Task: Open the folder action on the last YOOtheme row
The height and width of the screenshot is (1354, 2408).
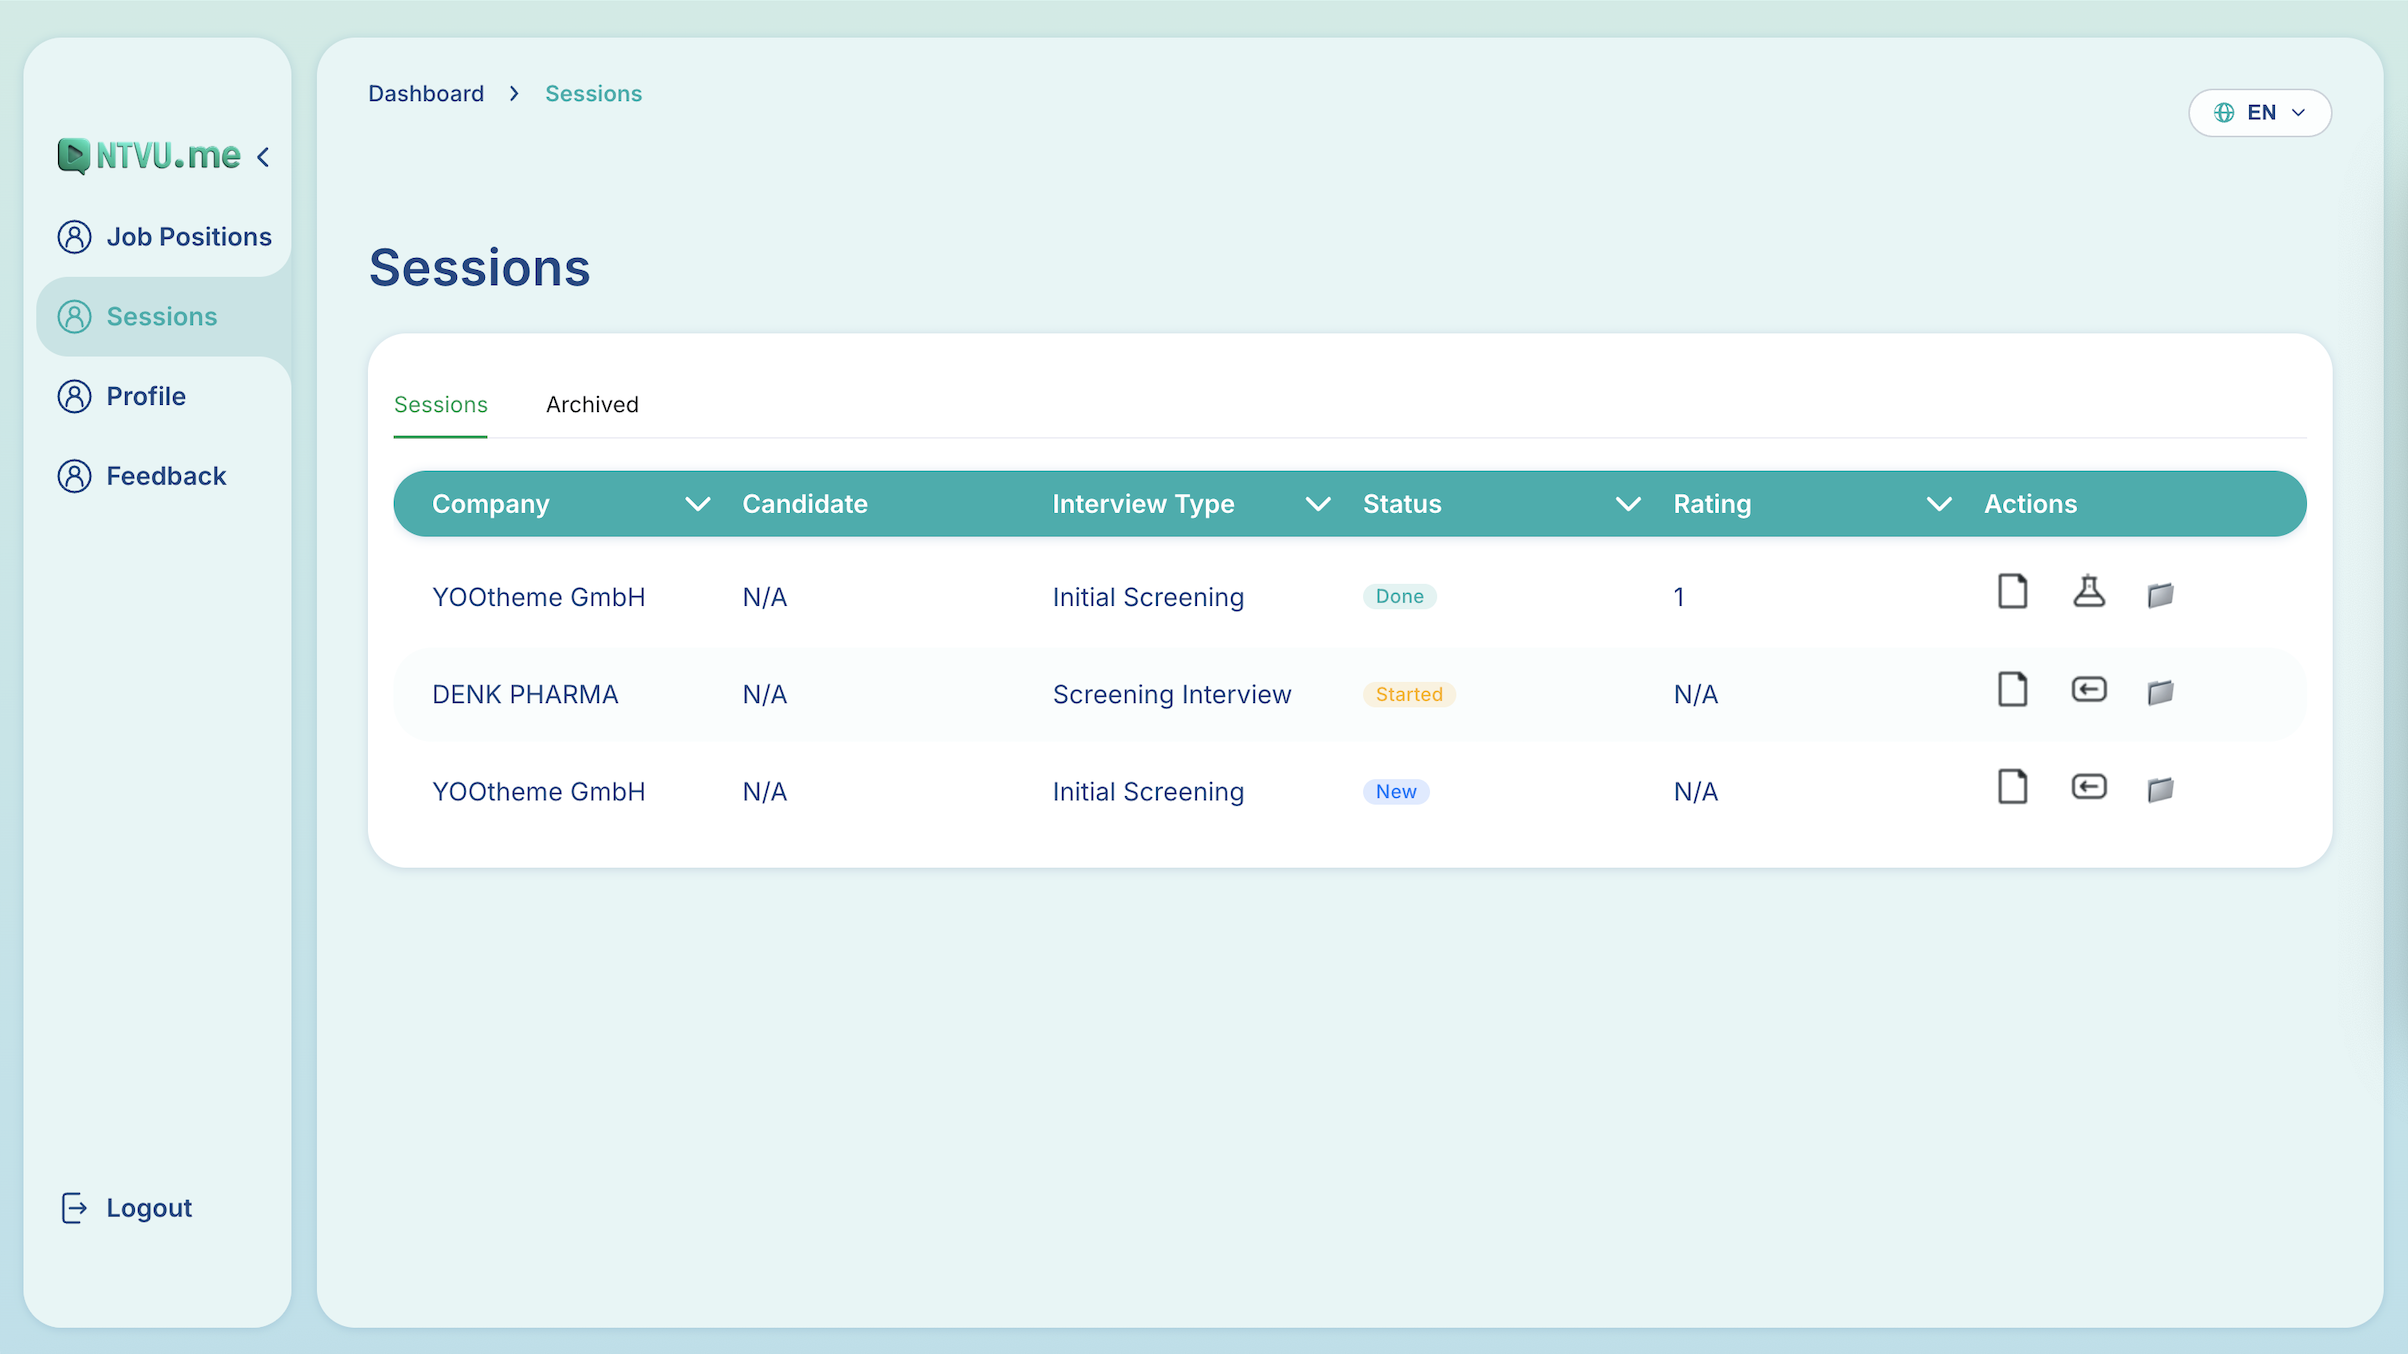Action: click(x=2161, y=789)
